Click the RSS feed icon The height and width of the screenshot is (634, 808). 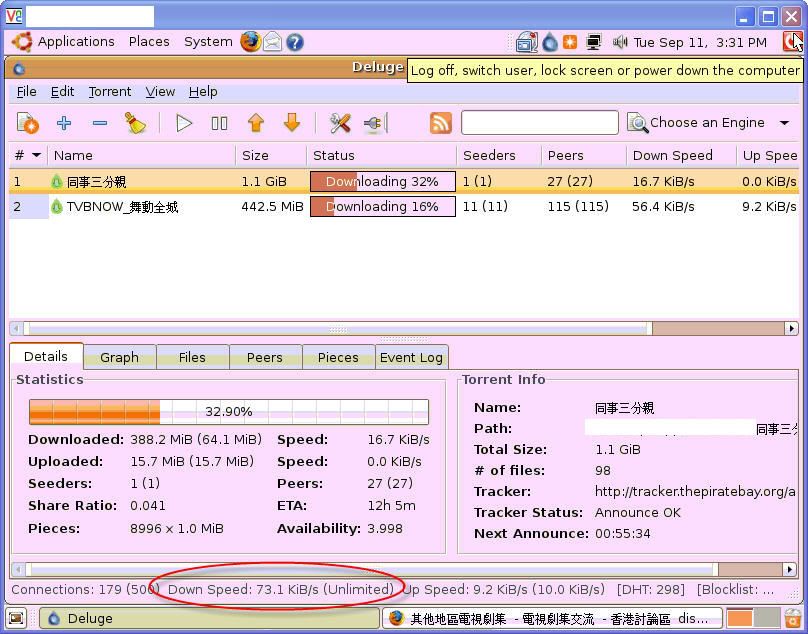[x=440, y=122]
